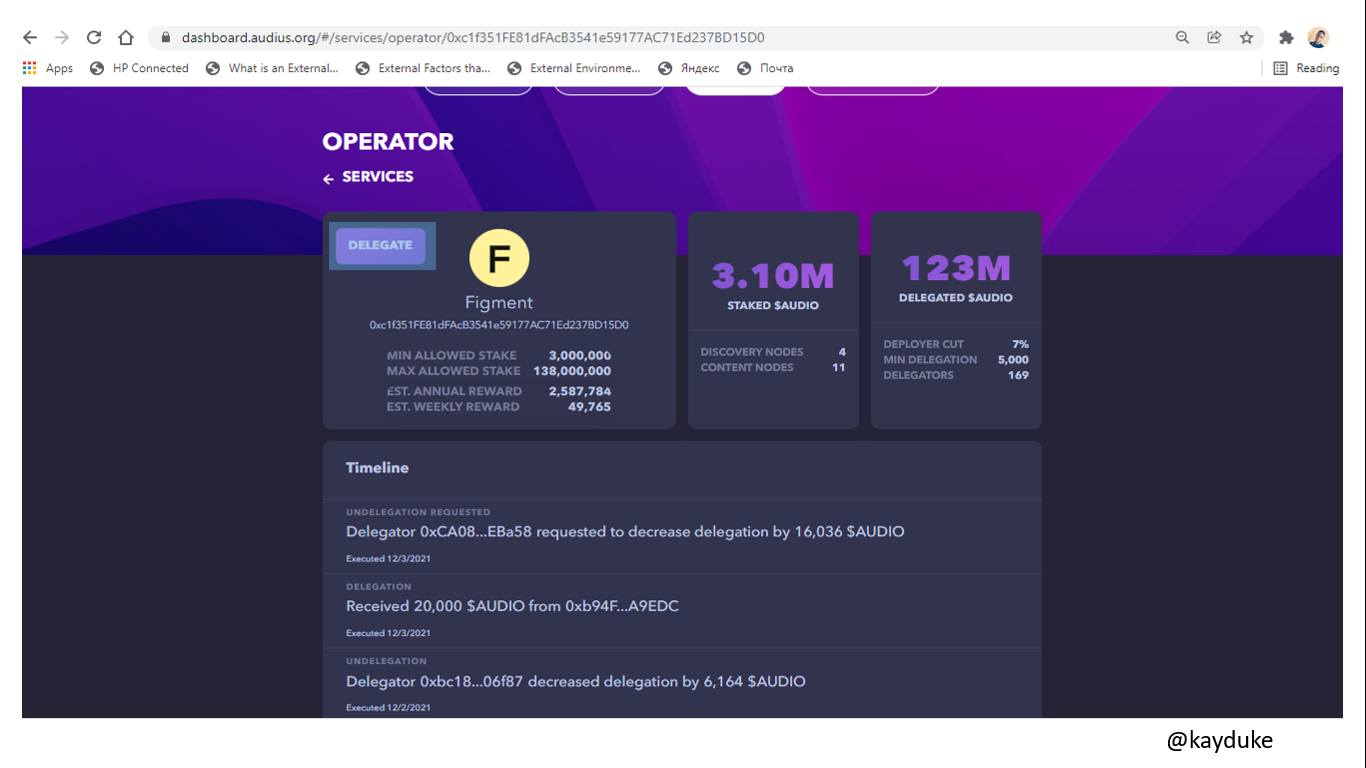Click the share page icon
The height and width of the screenshot is (768, 1366).
pos(1214,38)
